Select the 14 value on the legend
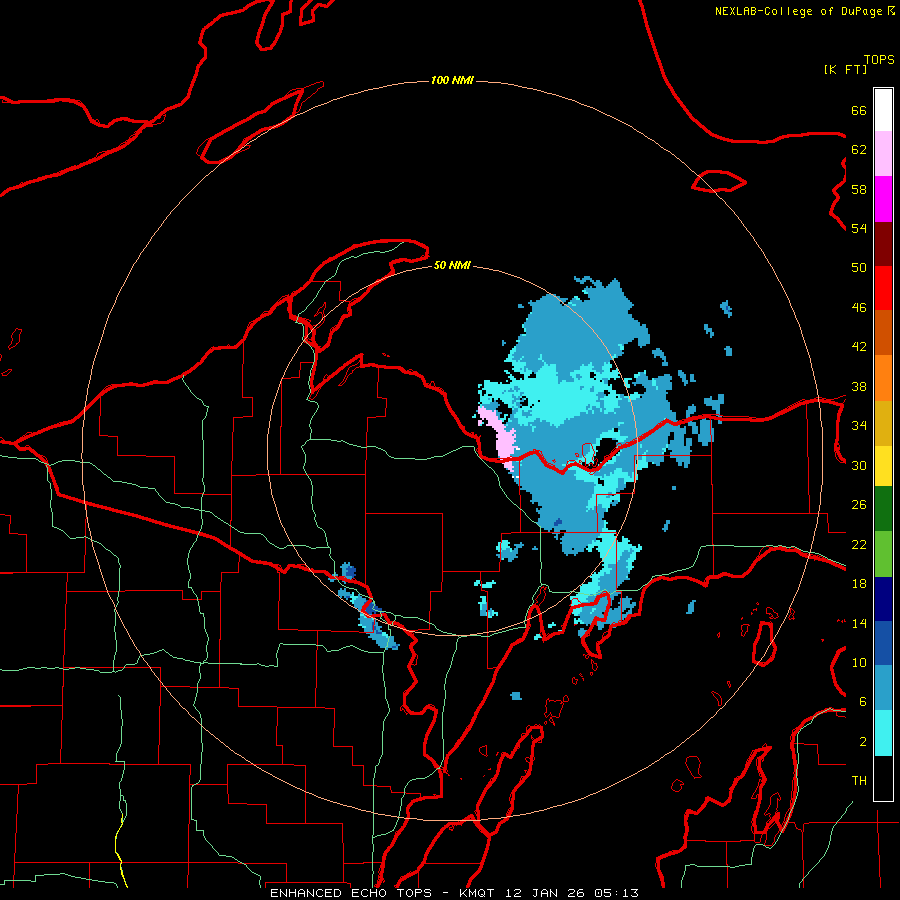The height and width of the screenshot is (900, 900). tap(859, 623)
